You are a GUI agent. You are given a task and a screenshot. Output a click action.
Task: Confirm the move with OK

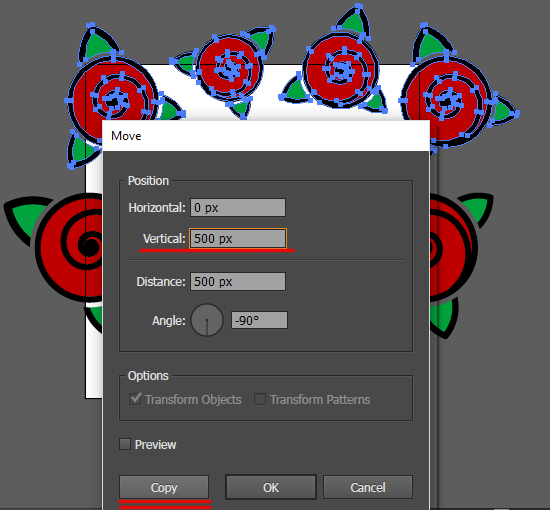point(271,487)
